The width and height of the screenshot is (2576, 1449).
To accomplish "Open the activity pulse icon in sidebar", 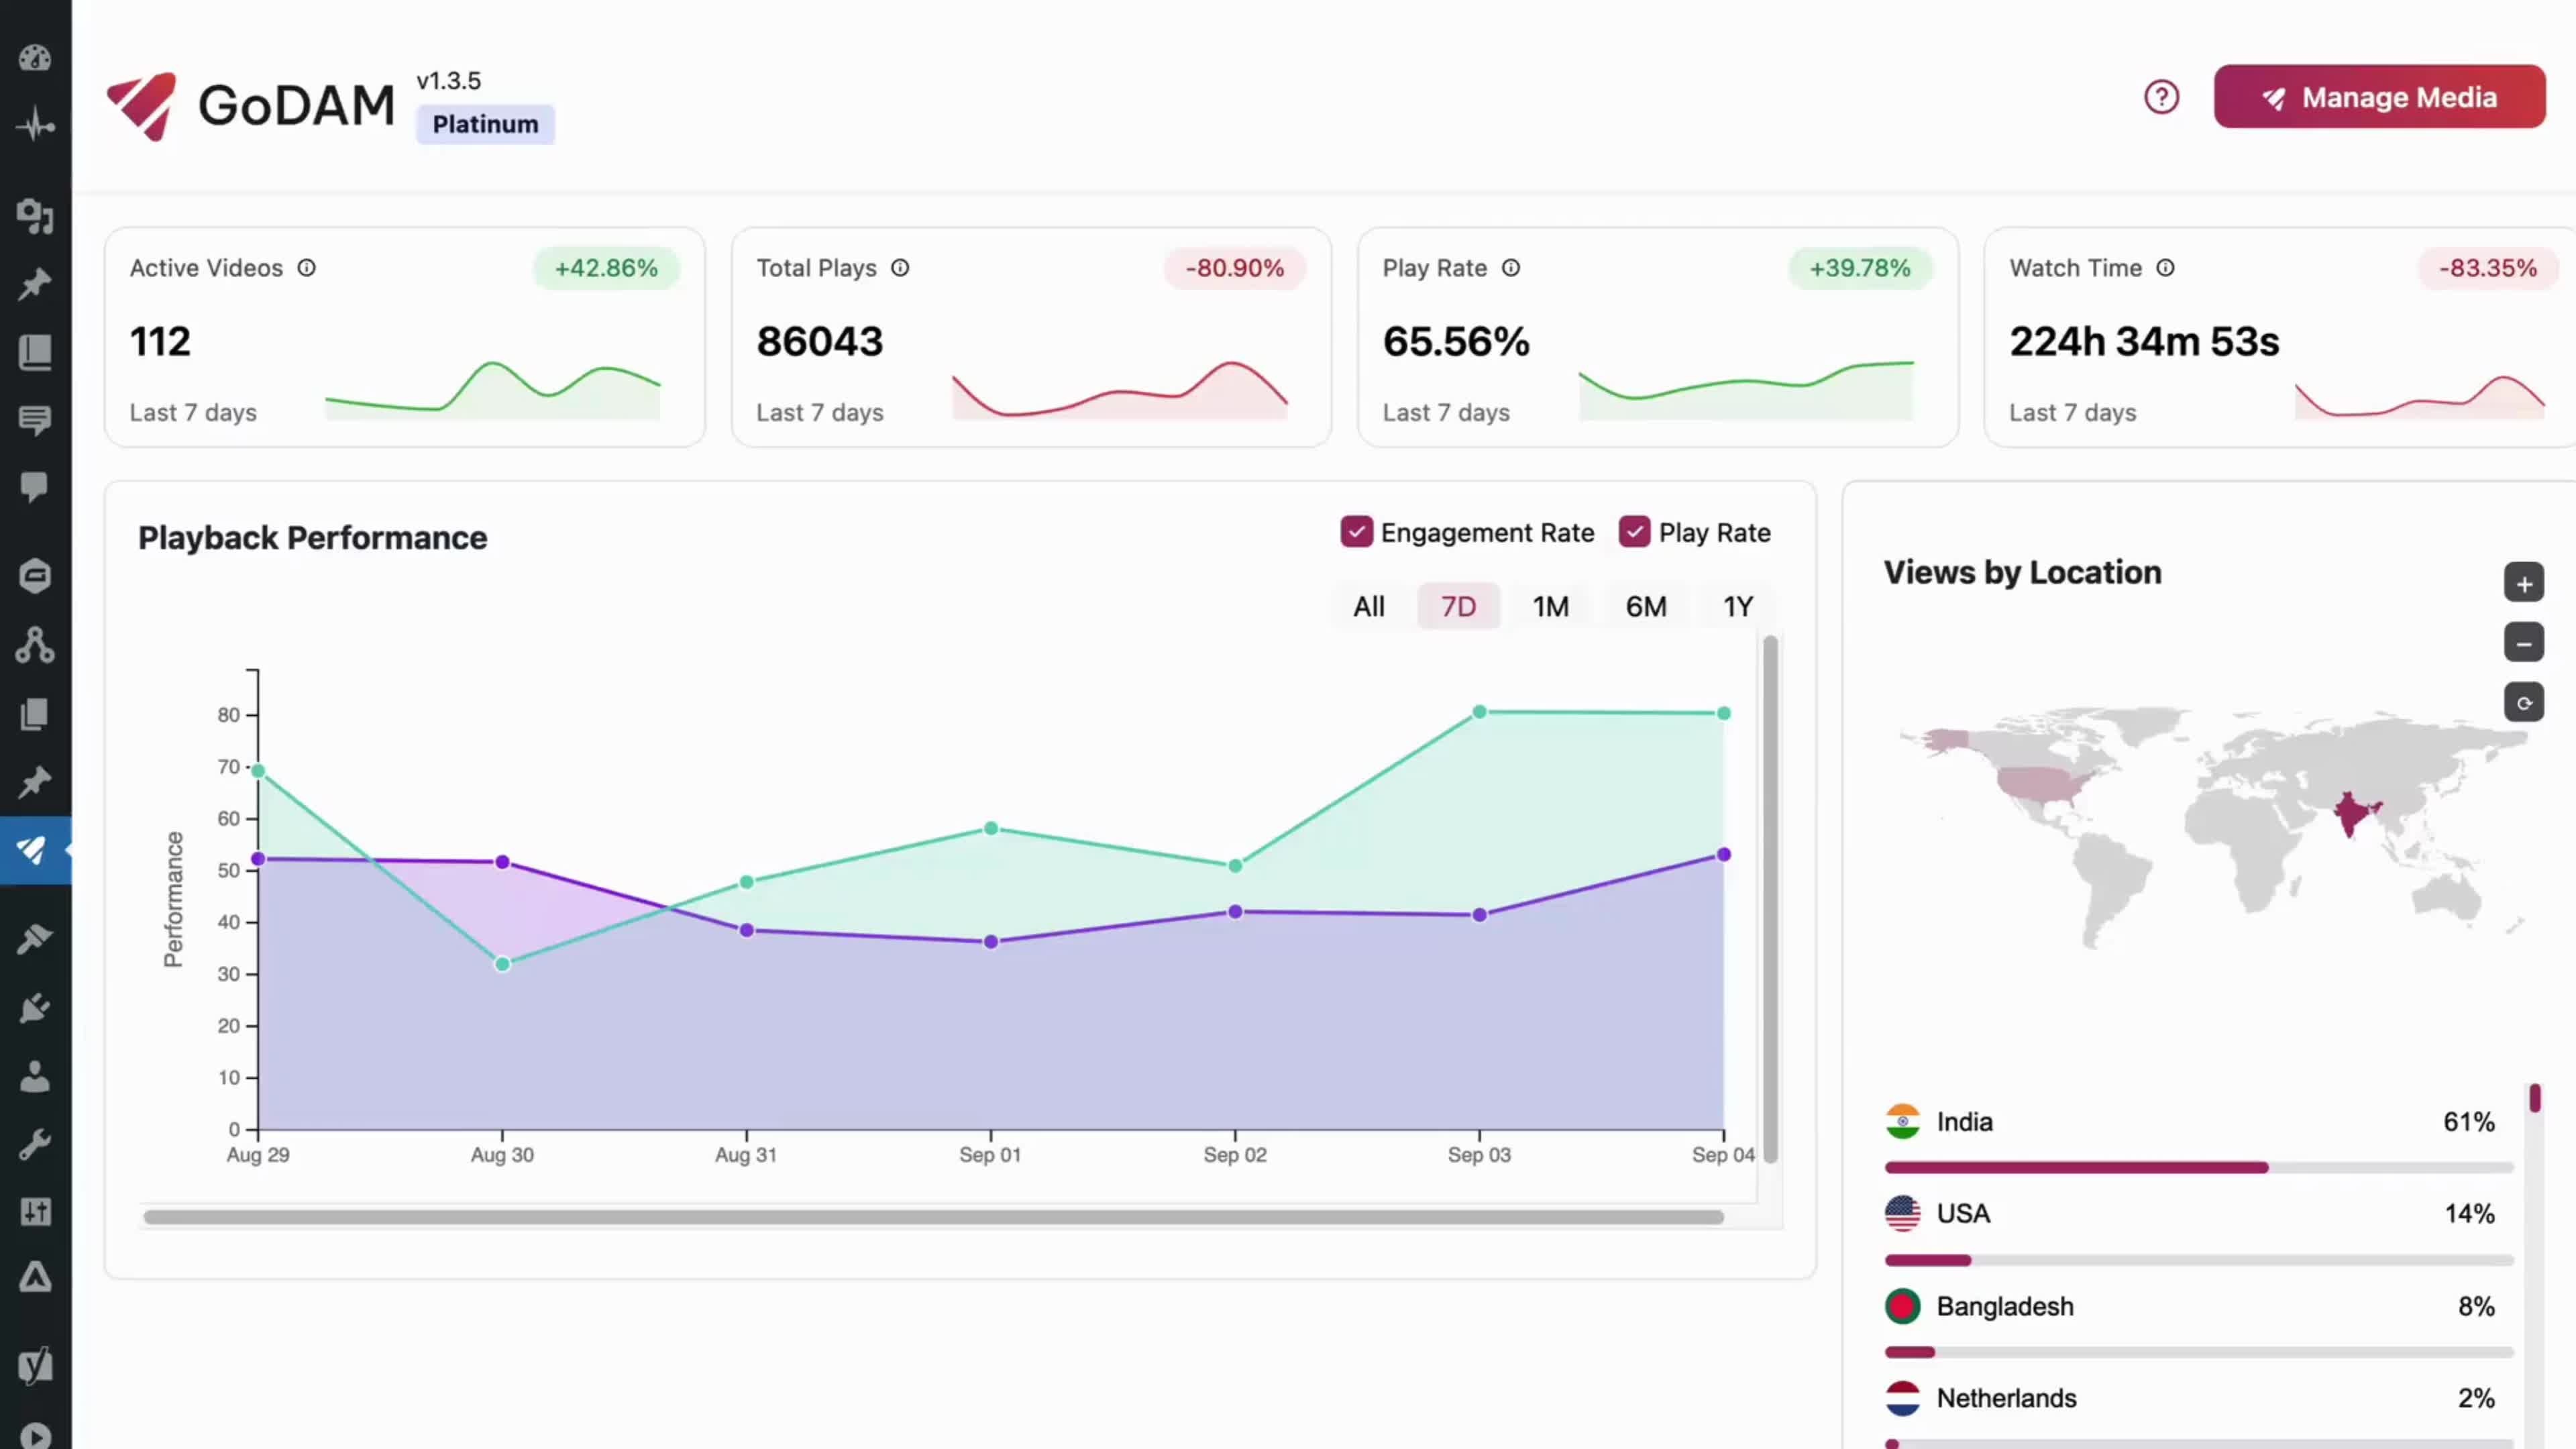I will coord(35,124).
